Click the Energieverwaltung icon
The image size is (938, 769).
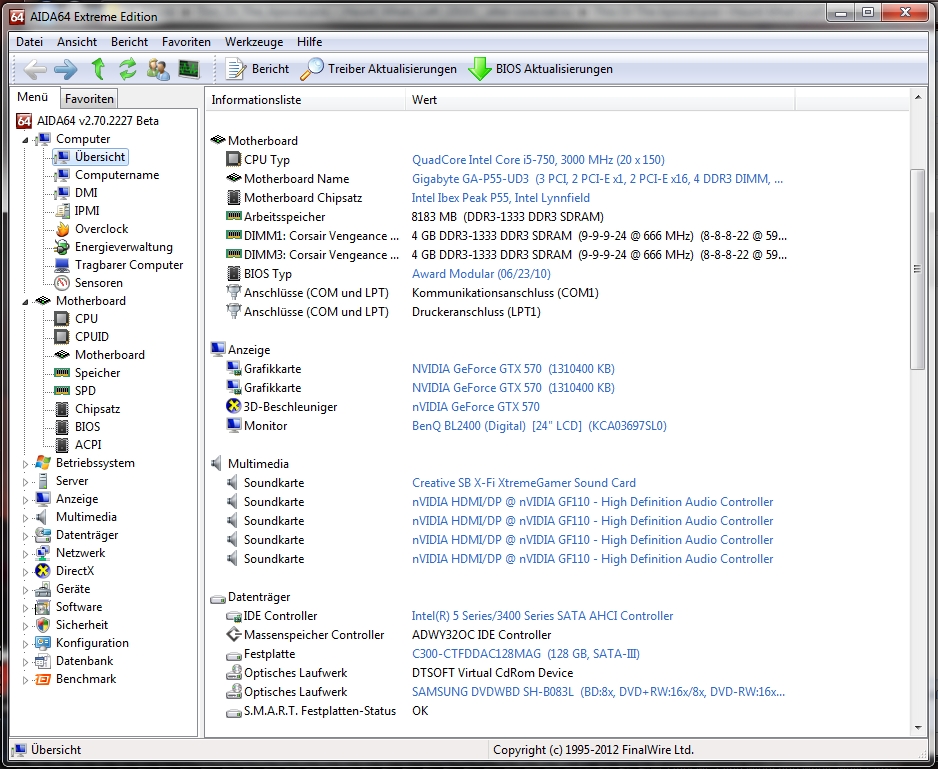(62, 247)
